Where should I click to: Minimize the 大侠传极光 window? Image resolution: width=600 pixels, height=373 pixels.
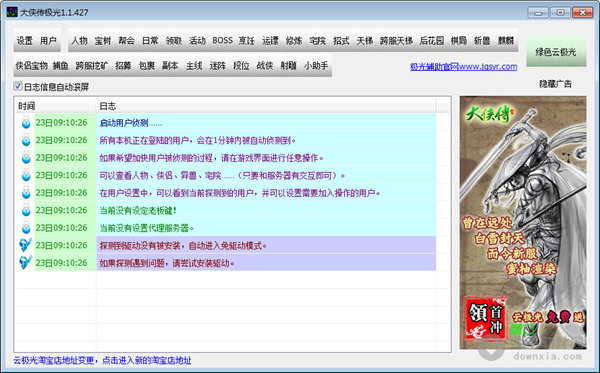538,13
